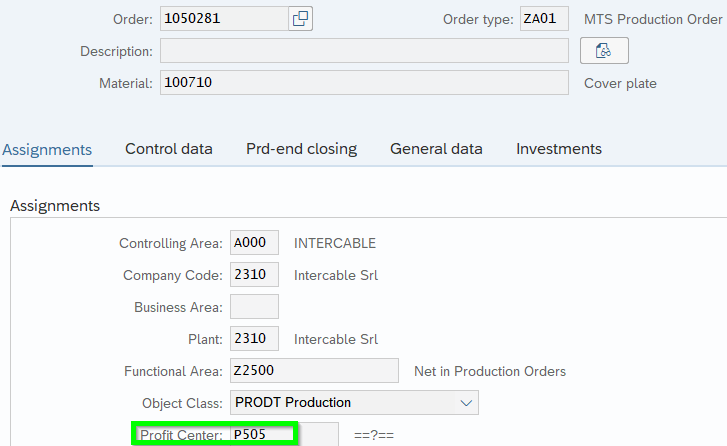The height and width of the screenshot is (446, 727).
Task: Focus the empty Description field
Action: point(364,51)
